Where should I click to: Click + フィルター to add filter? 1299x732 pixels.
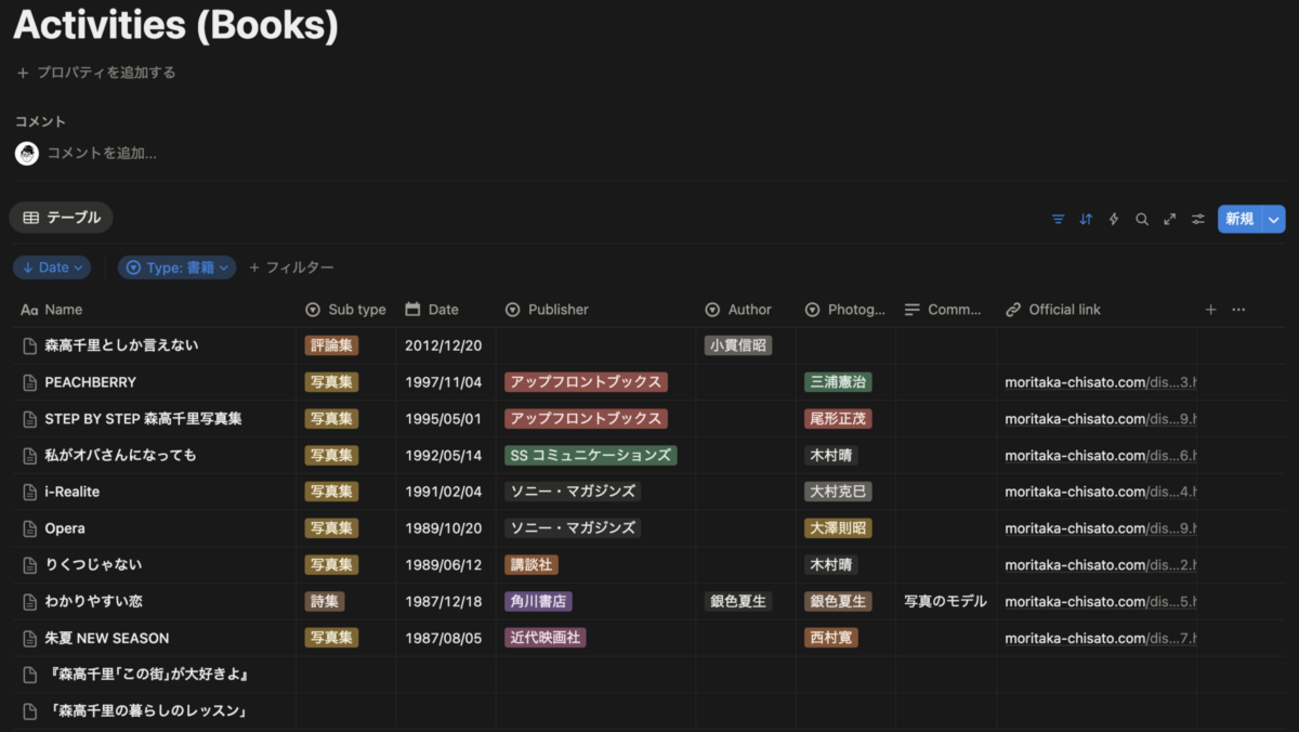[292, 268]
